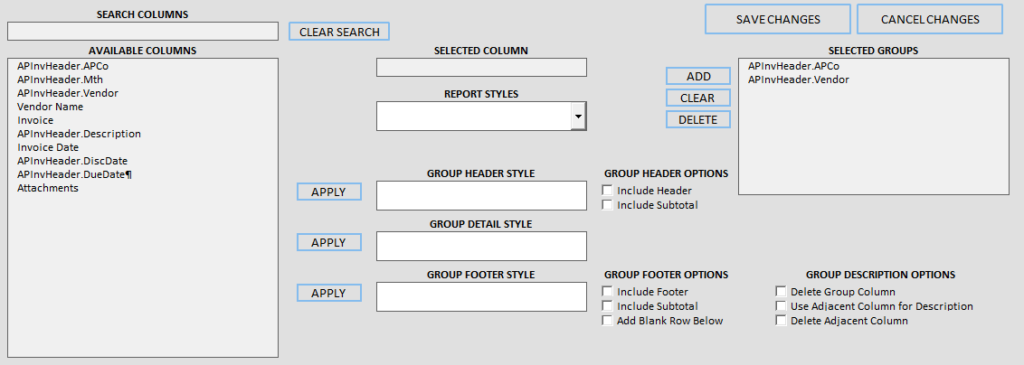Click the Group Header Style box
This screenshot has width=1024, height=365.
click(x=481, y=196)
